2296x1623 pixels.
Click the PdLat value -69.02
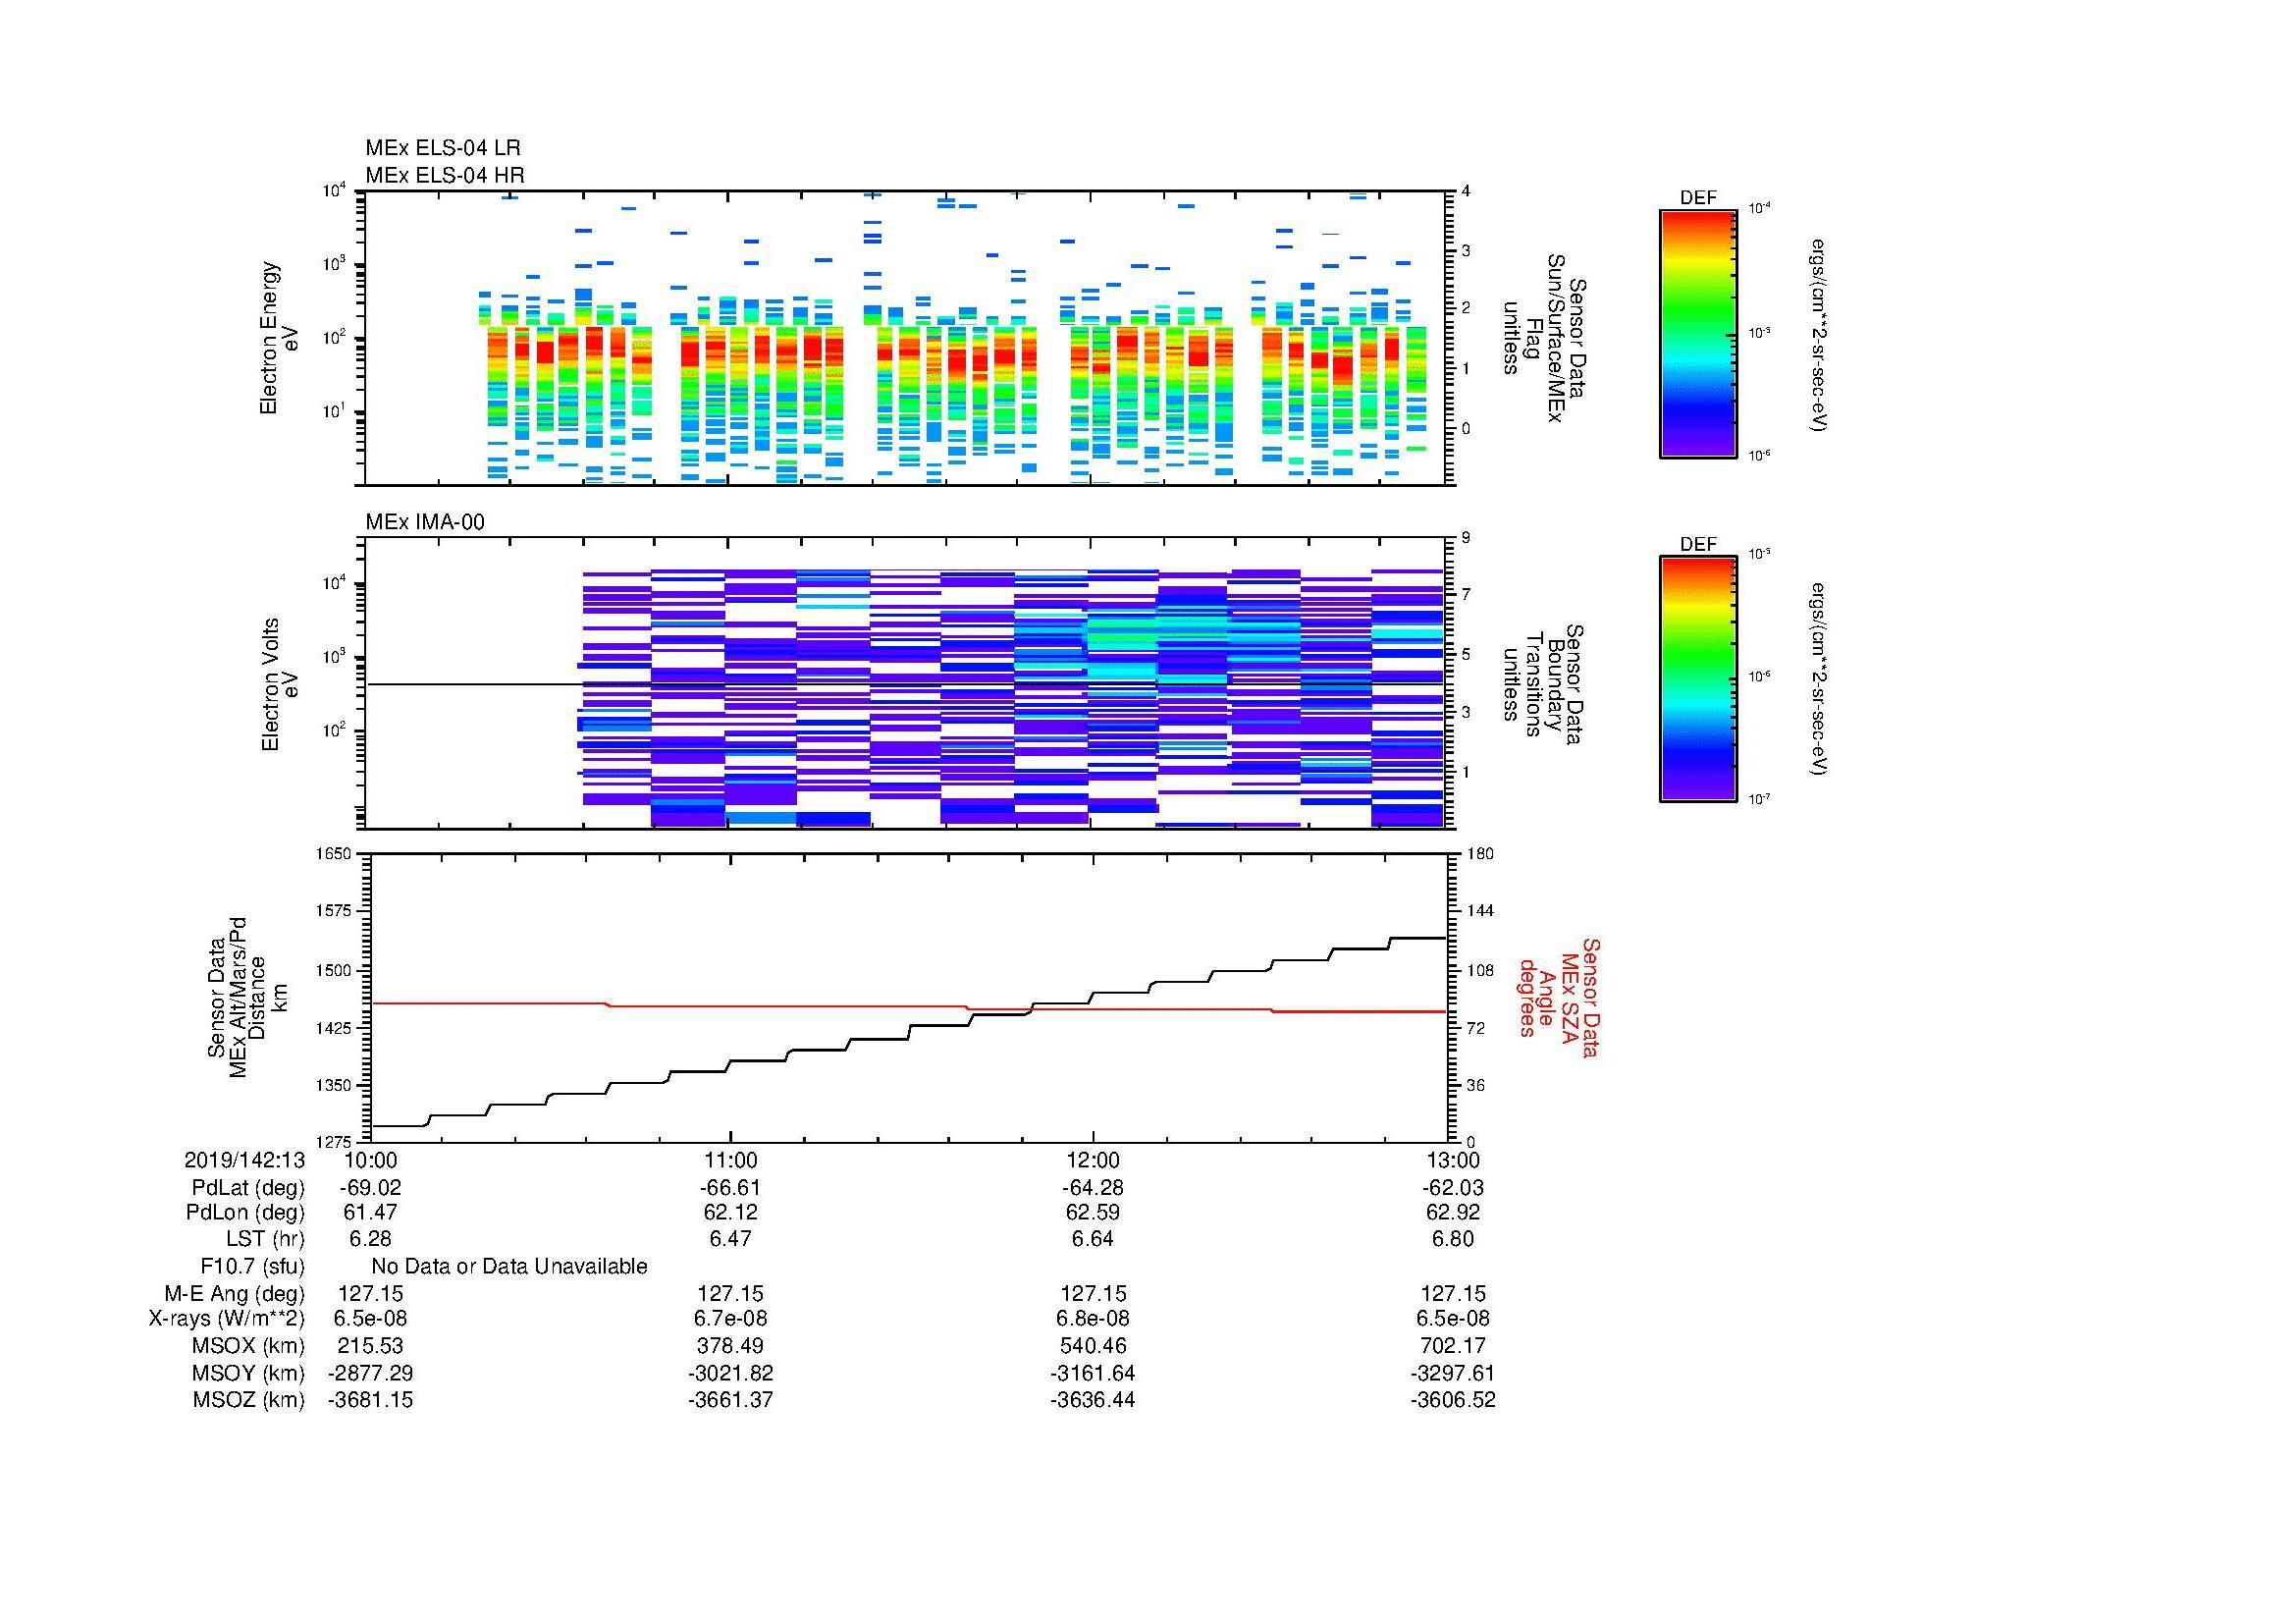point(370,1188)
